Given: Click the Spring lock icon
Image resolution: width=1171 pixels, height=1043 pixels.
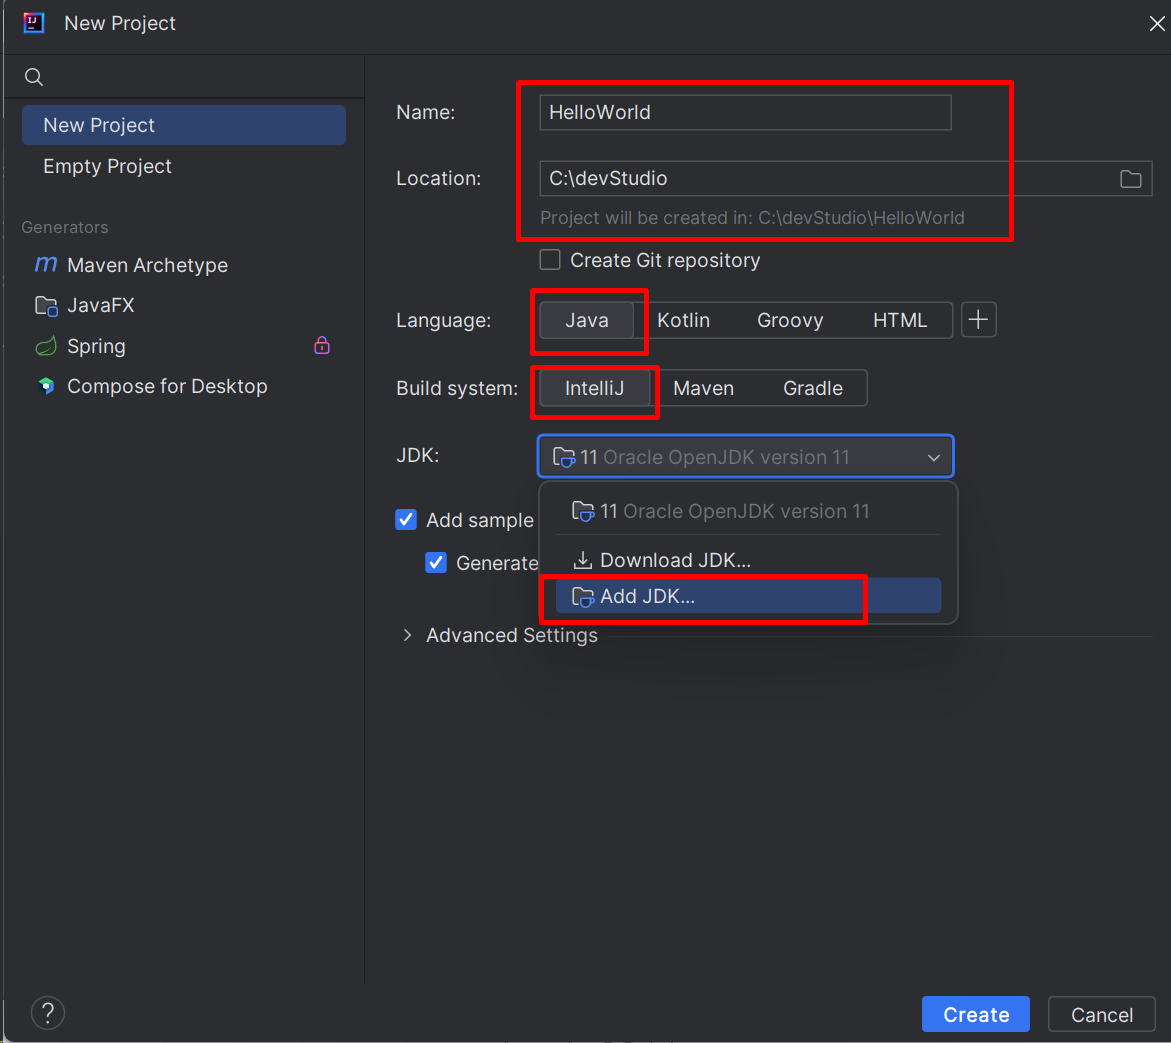Looking at the screenshot, I should [322, 345].
